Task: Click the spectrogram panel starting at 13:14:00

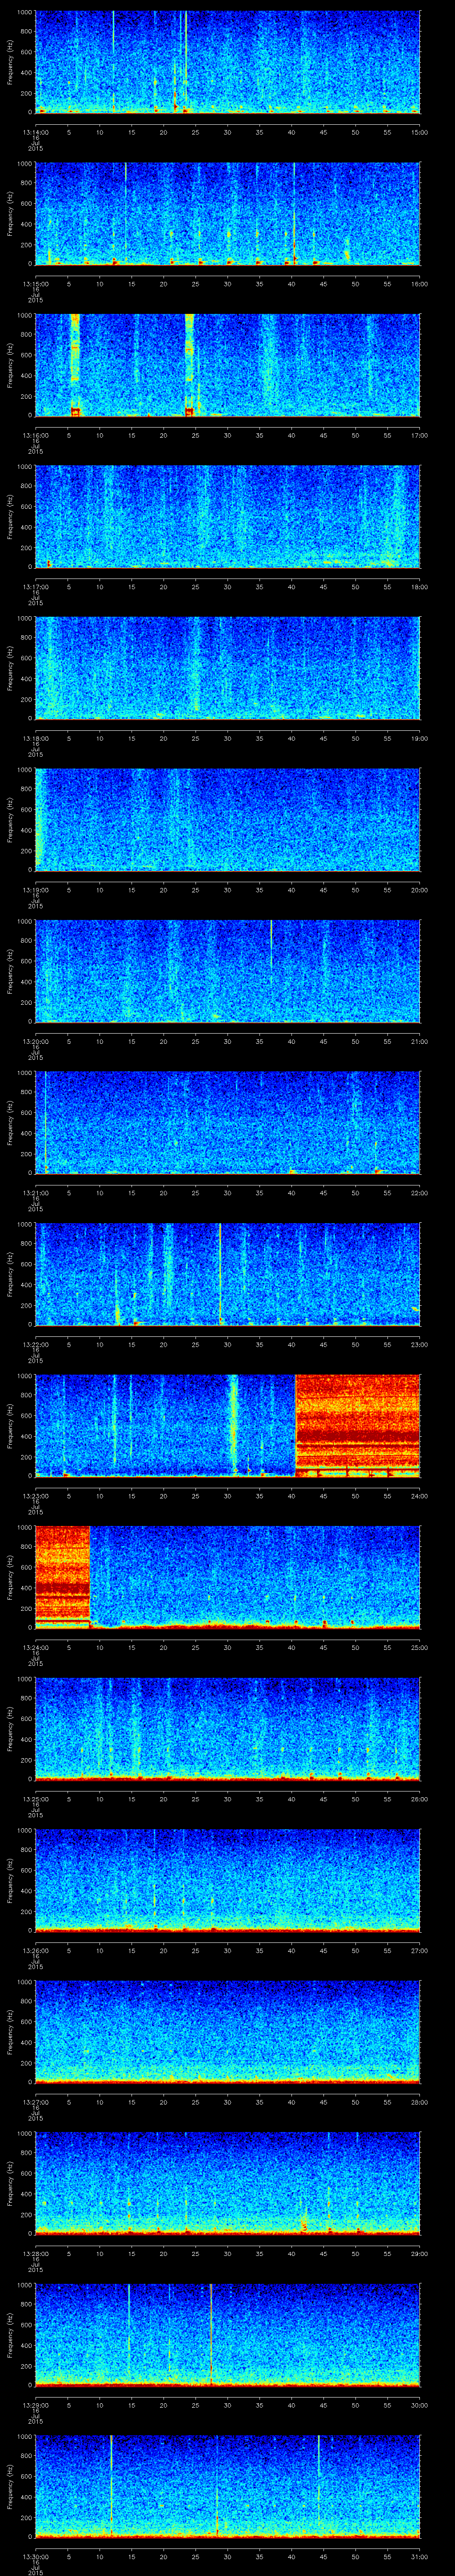Action: point(228,62)
